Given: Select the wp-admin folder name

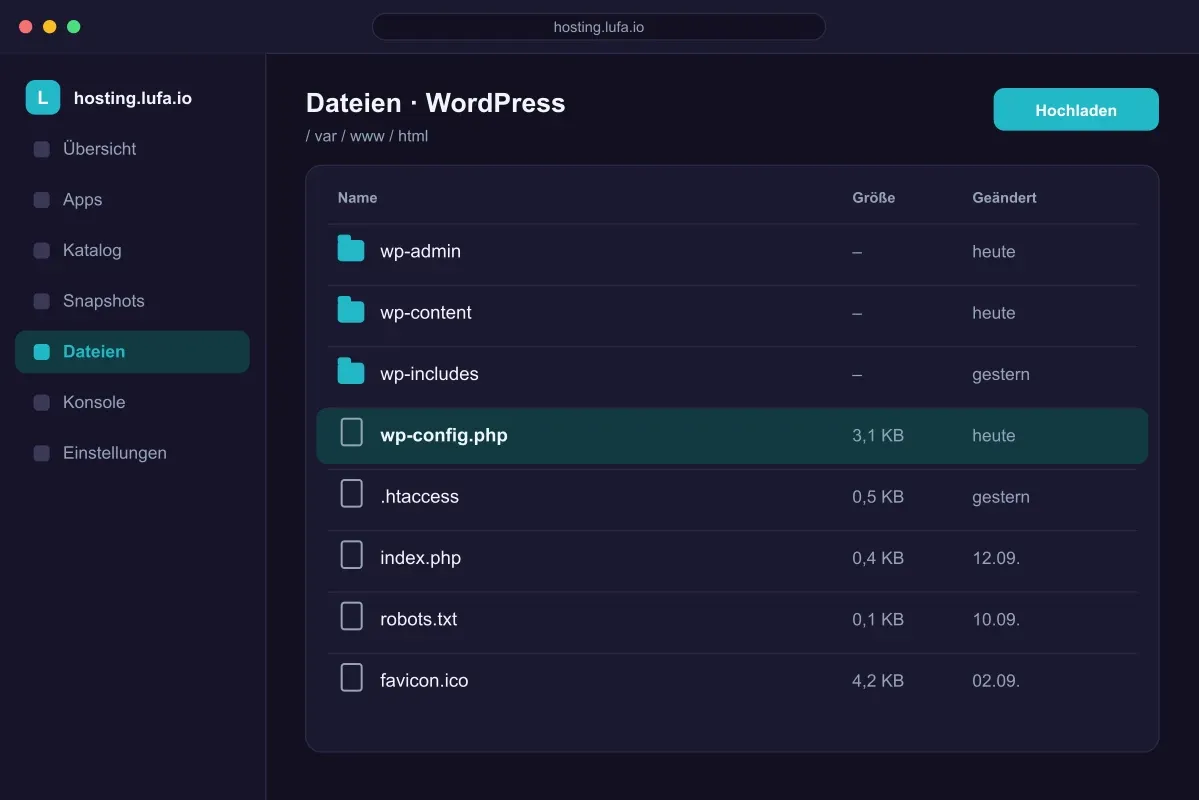Looking at the screenshot, I should click(x=421, y=252).
